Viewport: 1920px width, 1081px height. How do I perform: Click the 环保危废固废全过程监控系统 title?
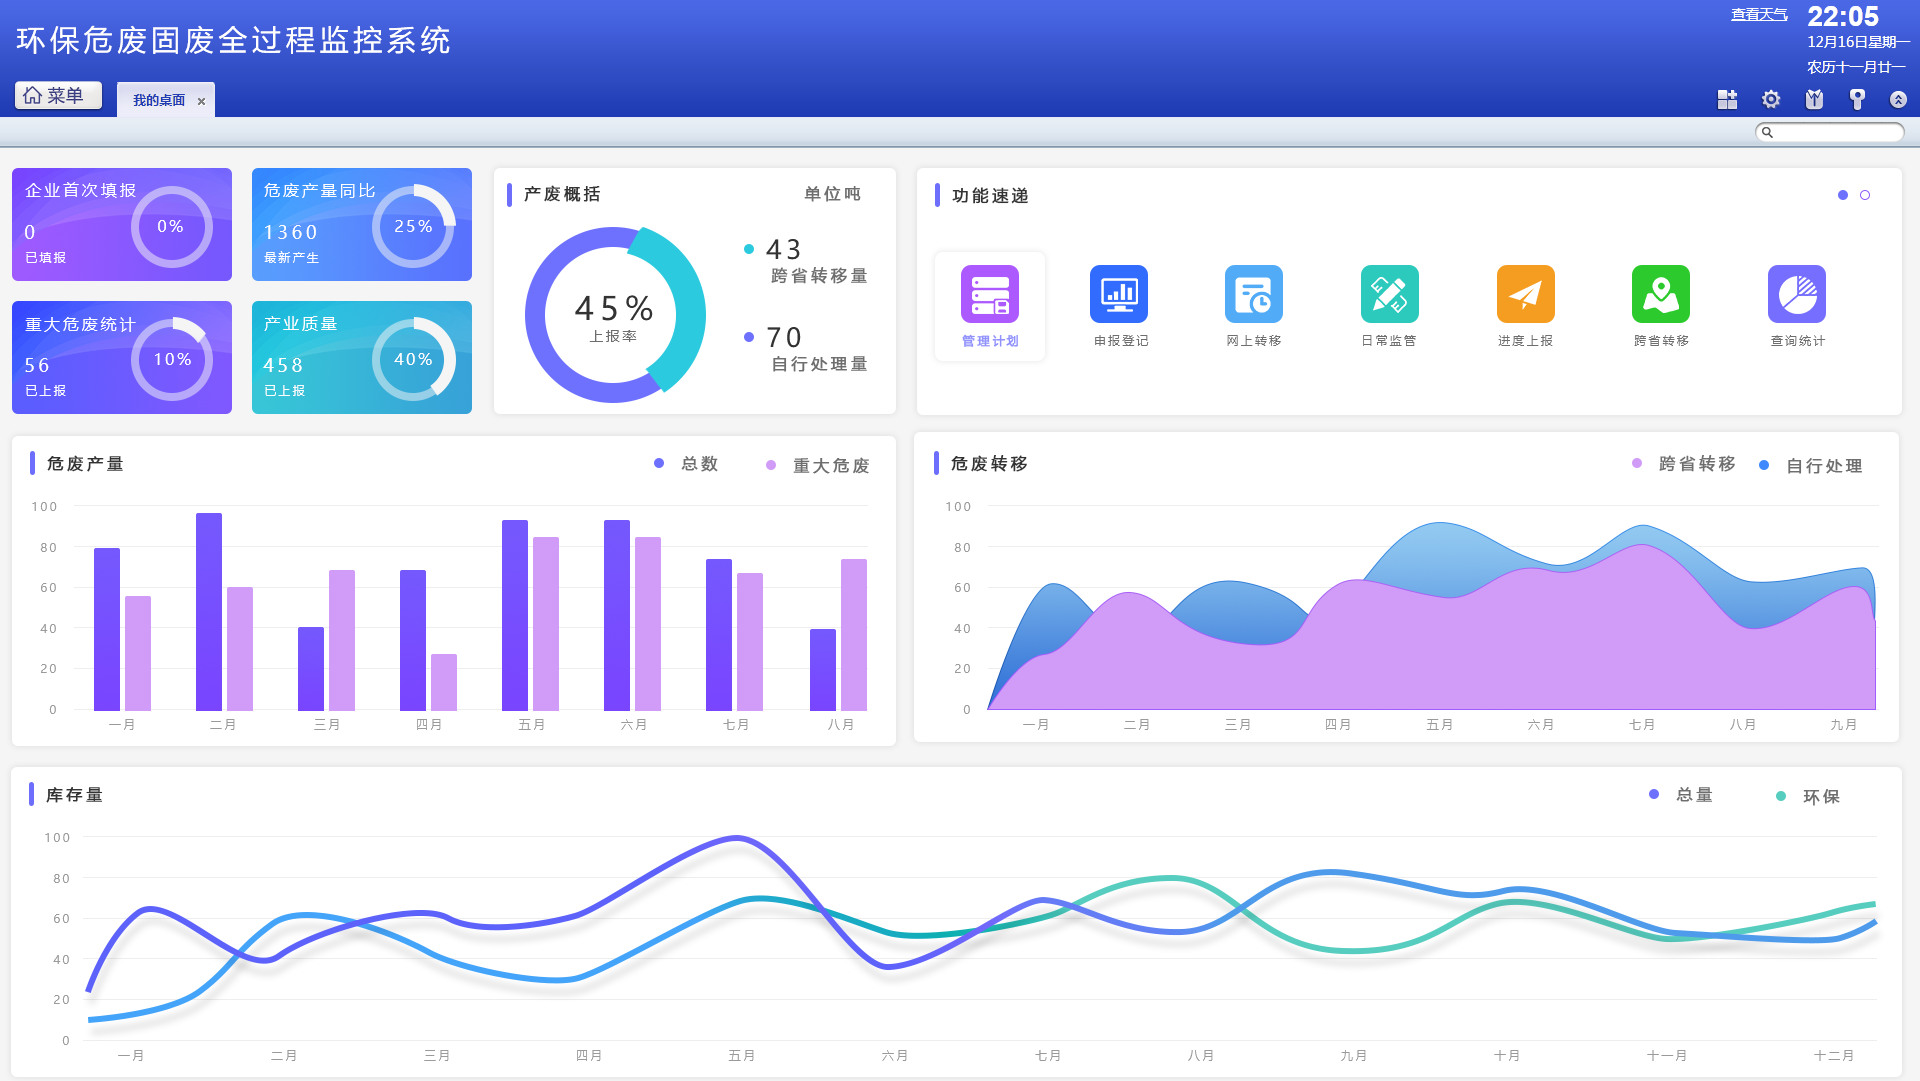(233, 40)
